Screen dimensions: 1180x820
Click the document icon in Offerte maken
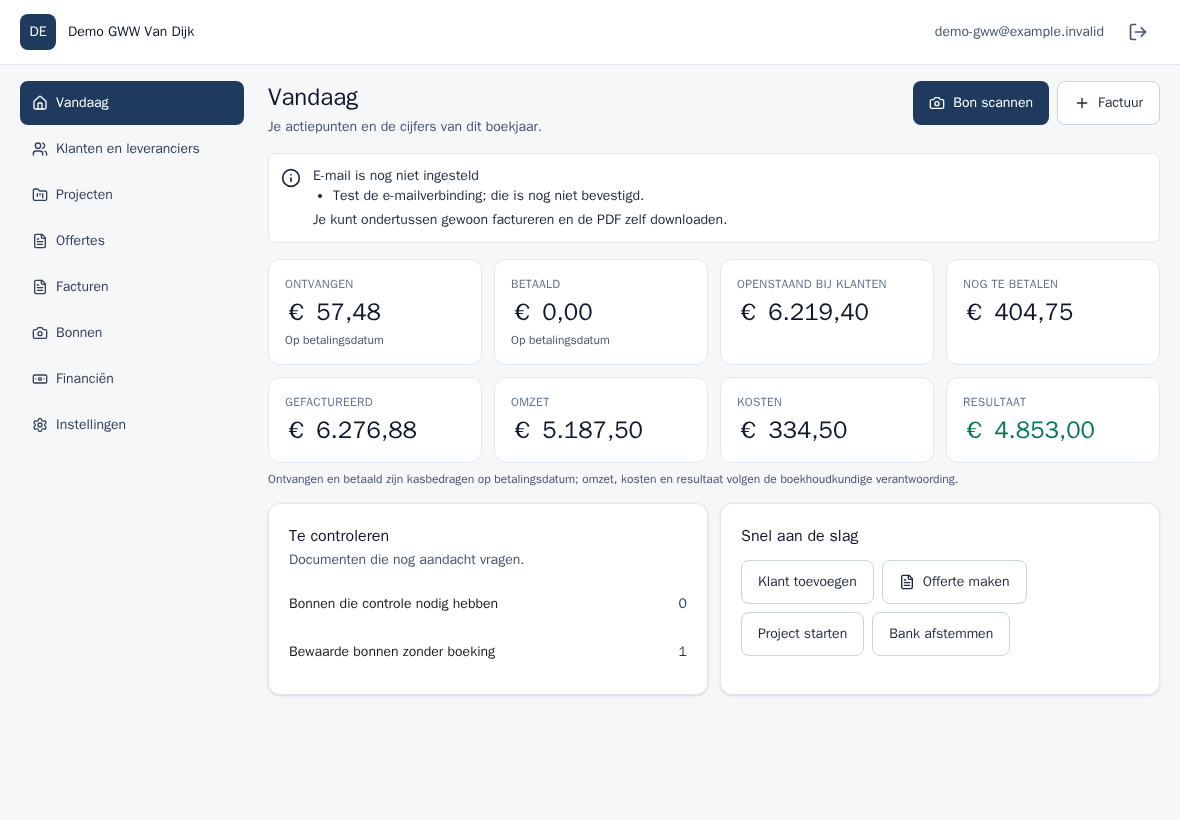(907, 582)
